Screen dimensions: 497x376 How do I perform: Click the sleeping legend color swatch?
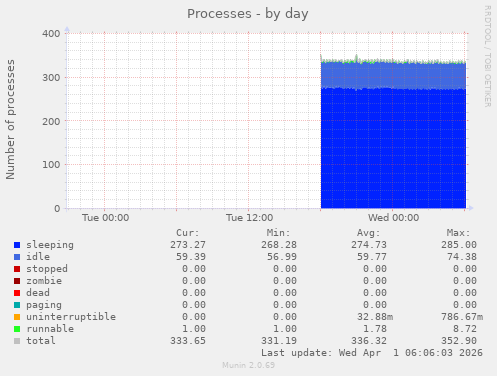(17, 245)
